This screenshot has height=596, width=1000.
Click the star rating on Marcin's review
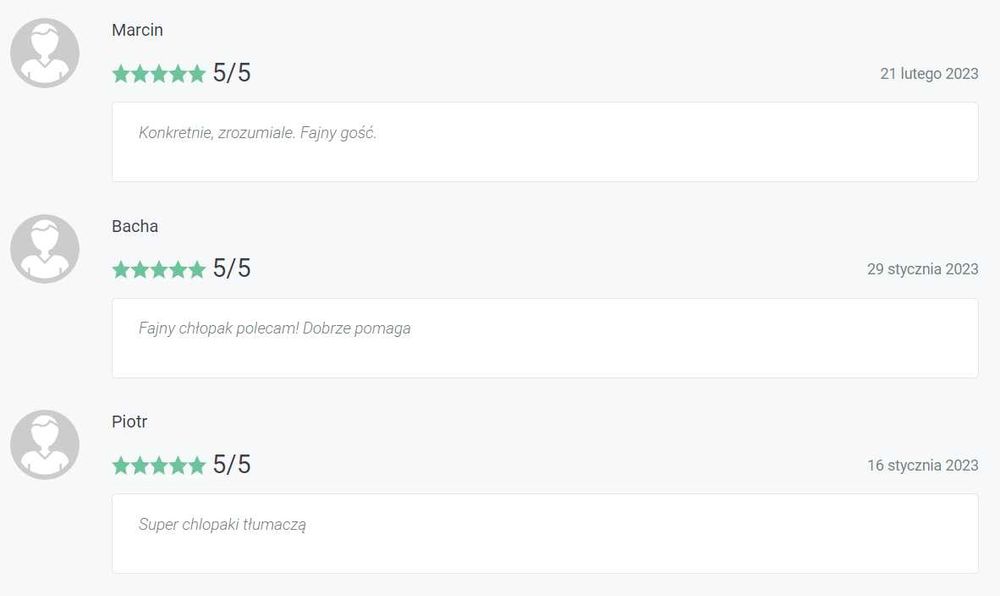pos(159,73)
